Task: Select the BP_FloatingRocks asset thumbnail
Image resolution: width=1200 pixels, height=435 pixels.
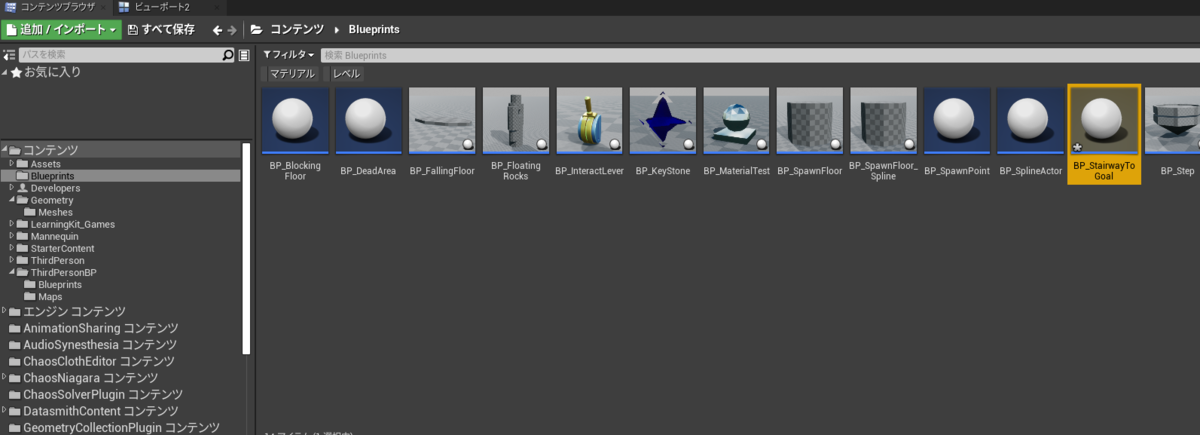Action: 516,121
